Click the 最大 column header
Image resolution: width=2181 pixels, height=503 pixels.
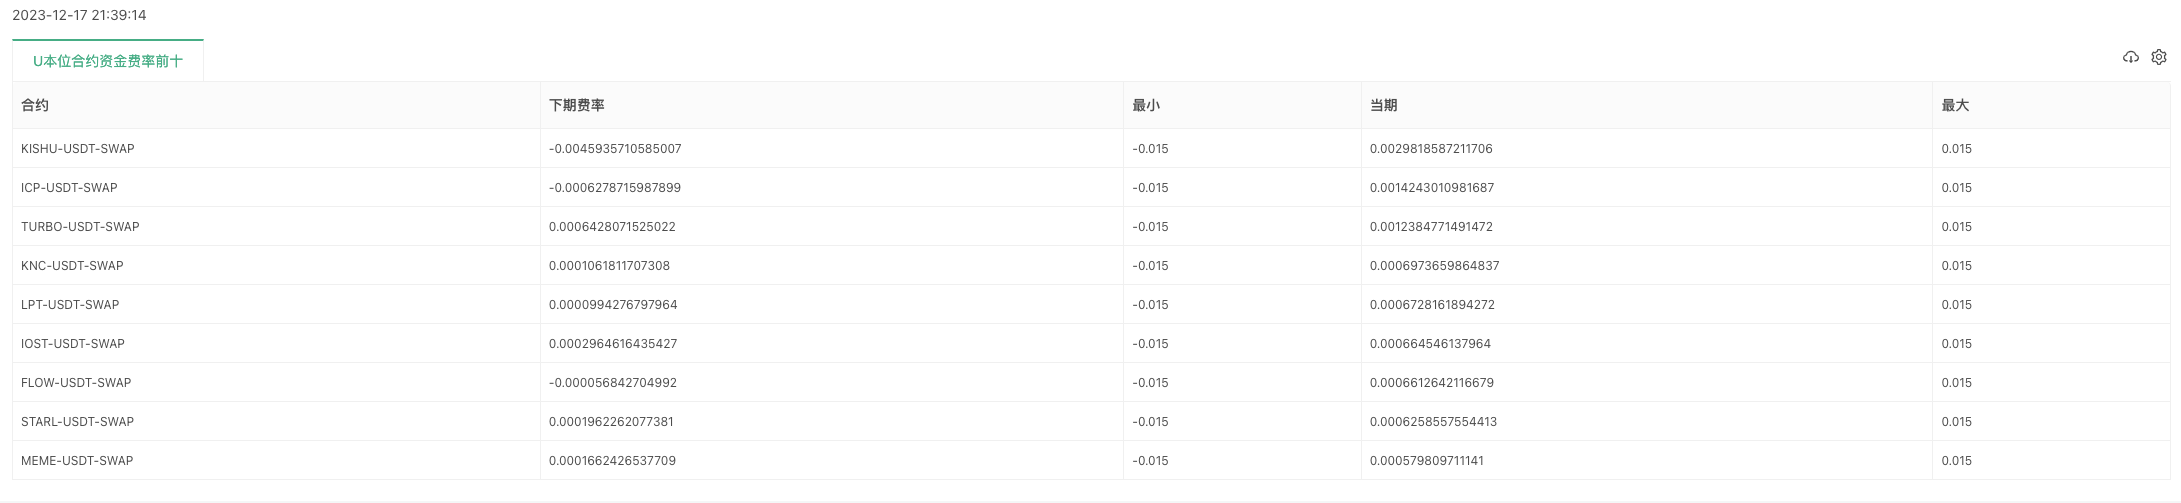(1955, 105)
